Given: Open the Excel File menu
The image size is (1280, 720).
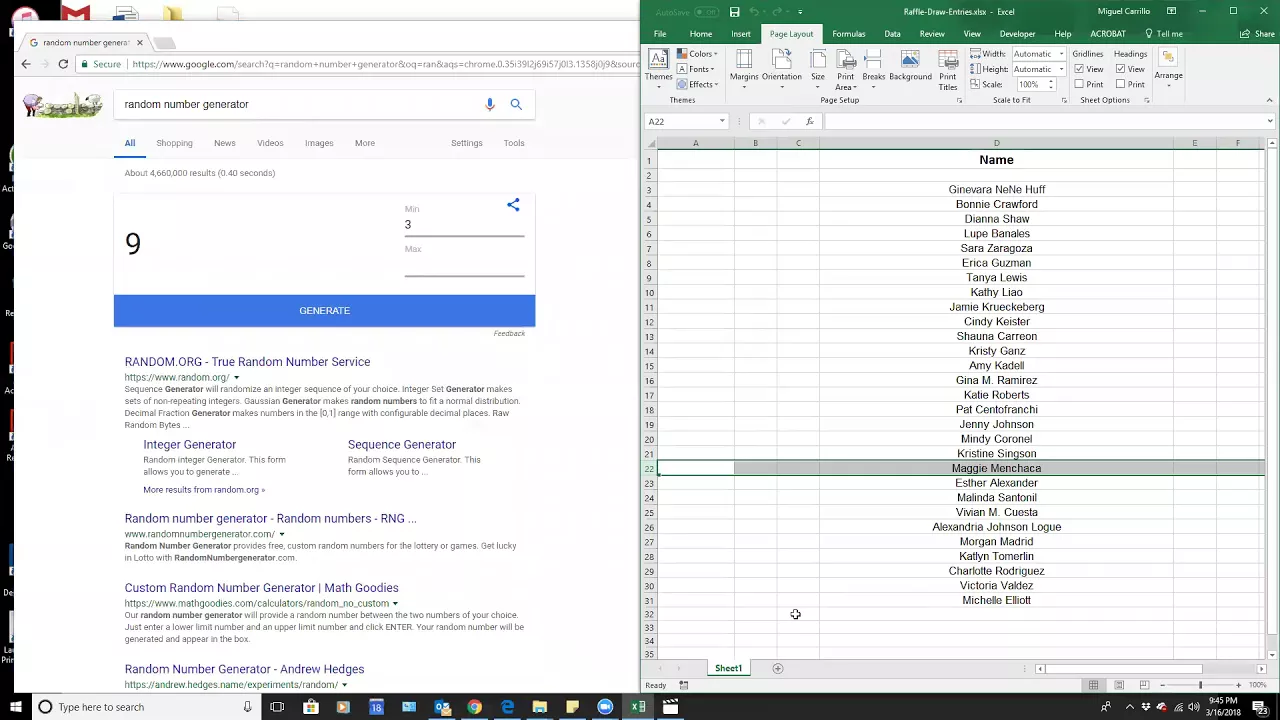Looking at the screenshot, I should 660,34.
